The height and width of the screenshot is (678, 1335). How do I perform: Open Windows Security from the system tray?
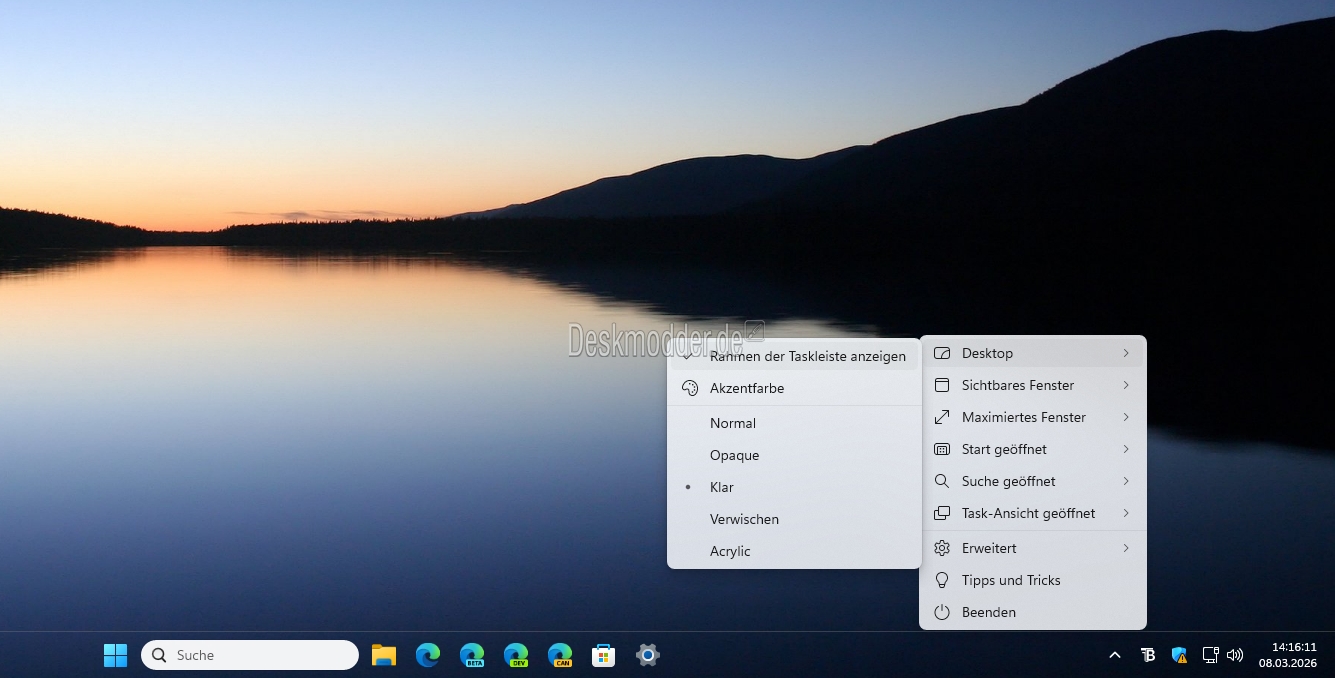coord(1179,655)
